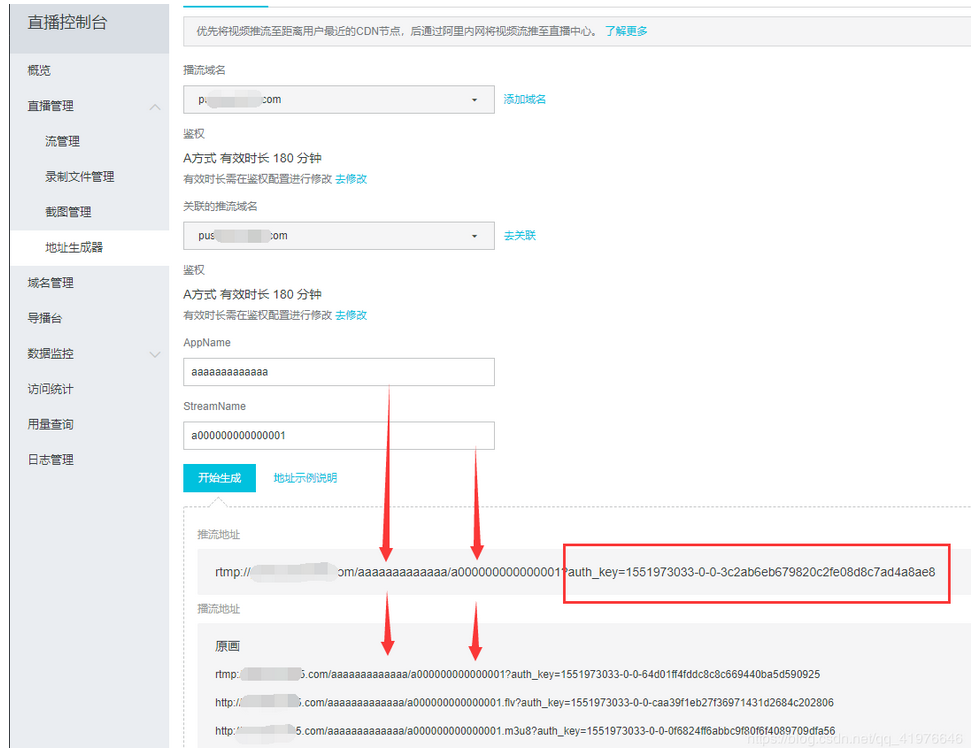Open 访问统计 page
Screen dimensions: 977x748
50,389
